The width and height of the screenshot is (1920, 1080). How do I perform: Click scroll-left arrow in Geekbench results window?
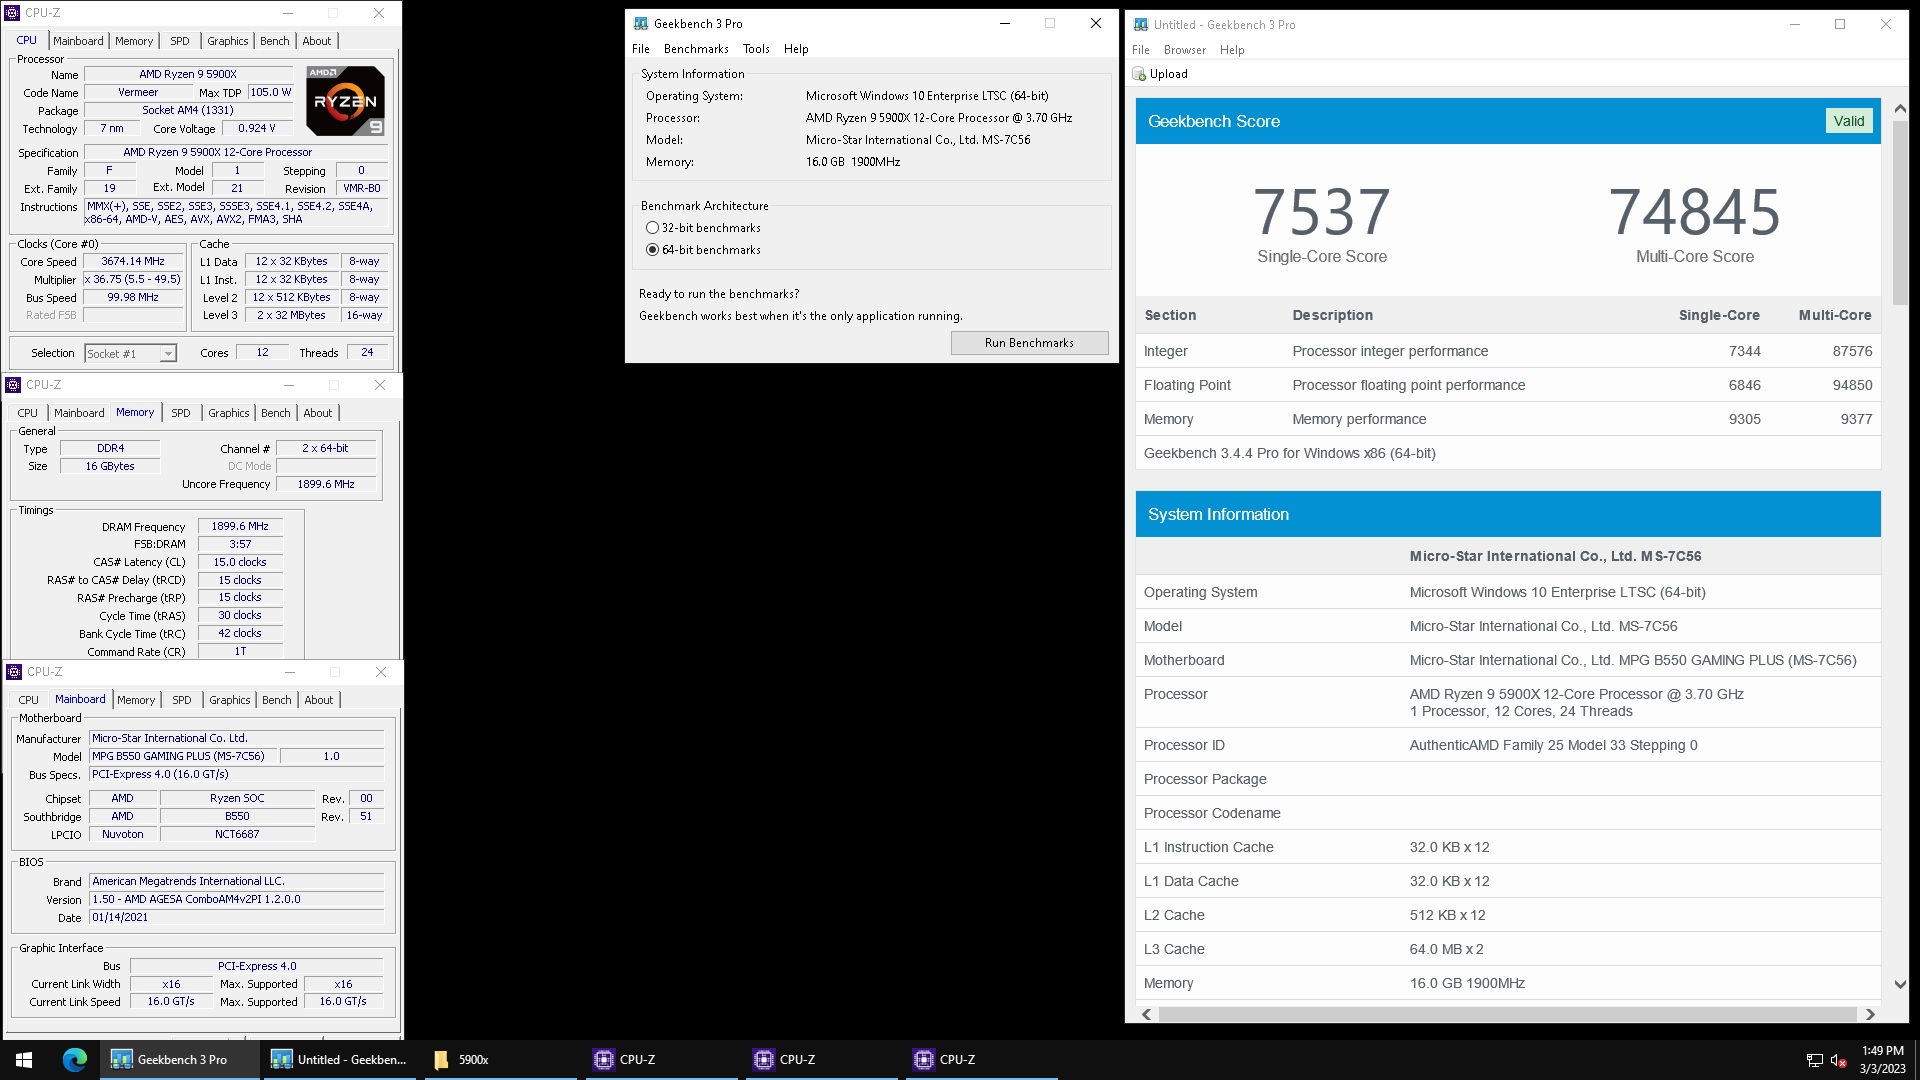(1146, 1014)
